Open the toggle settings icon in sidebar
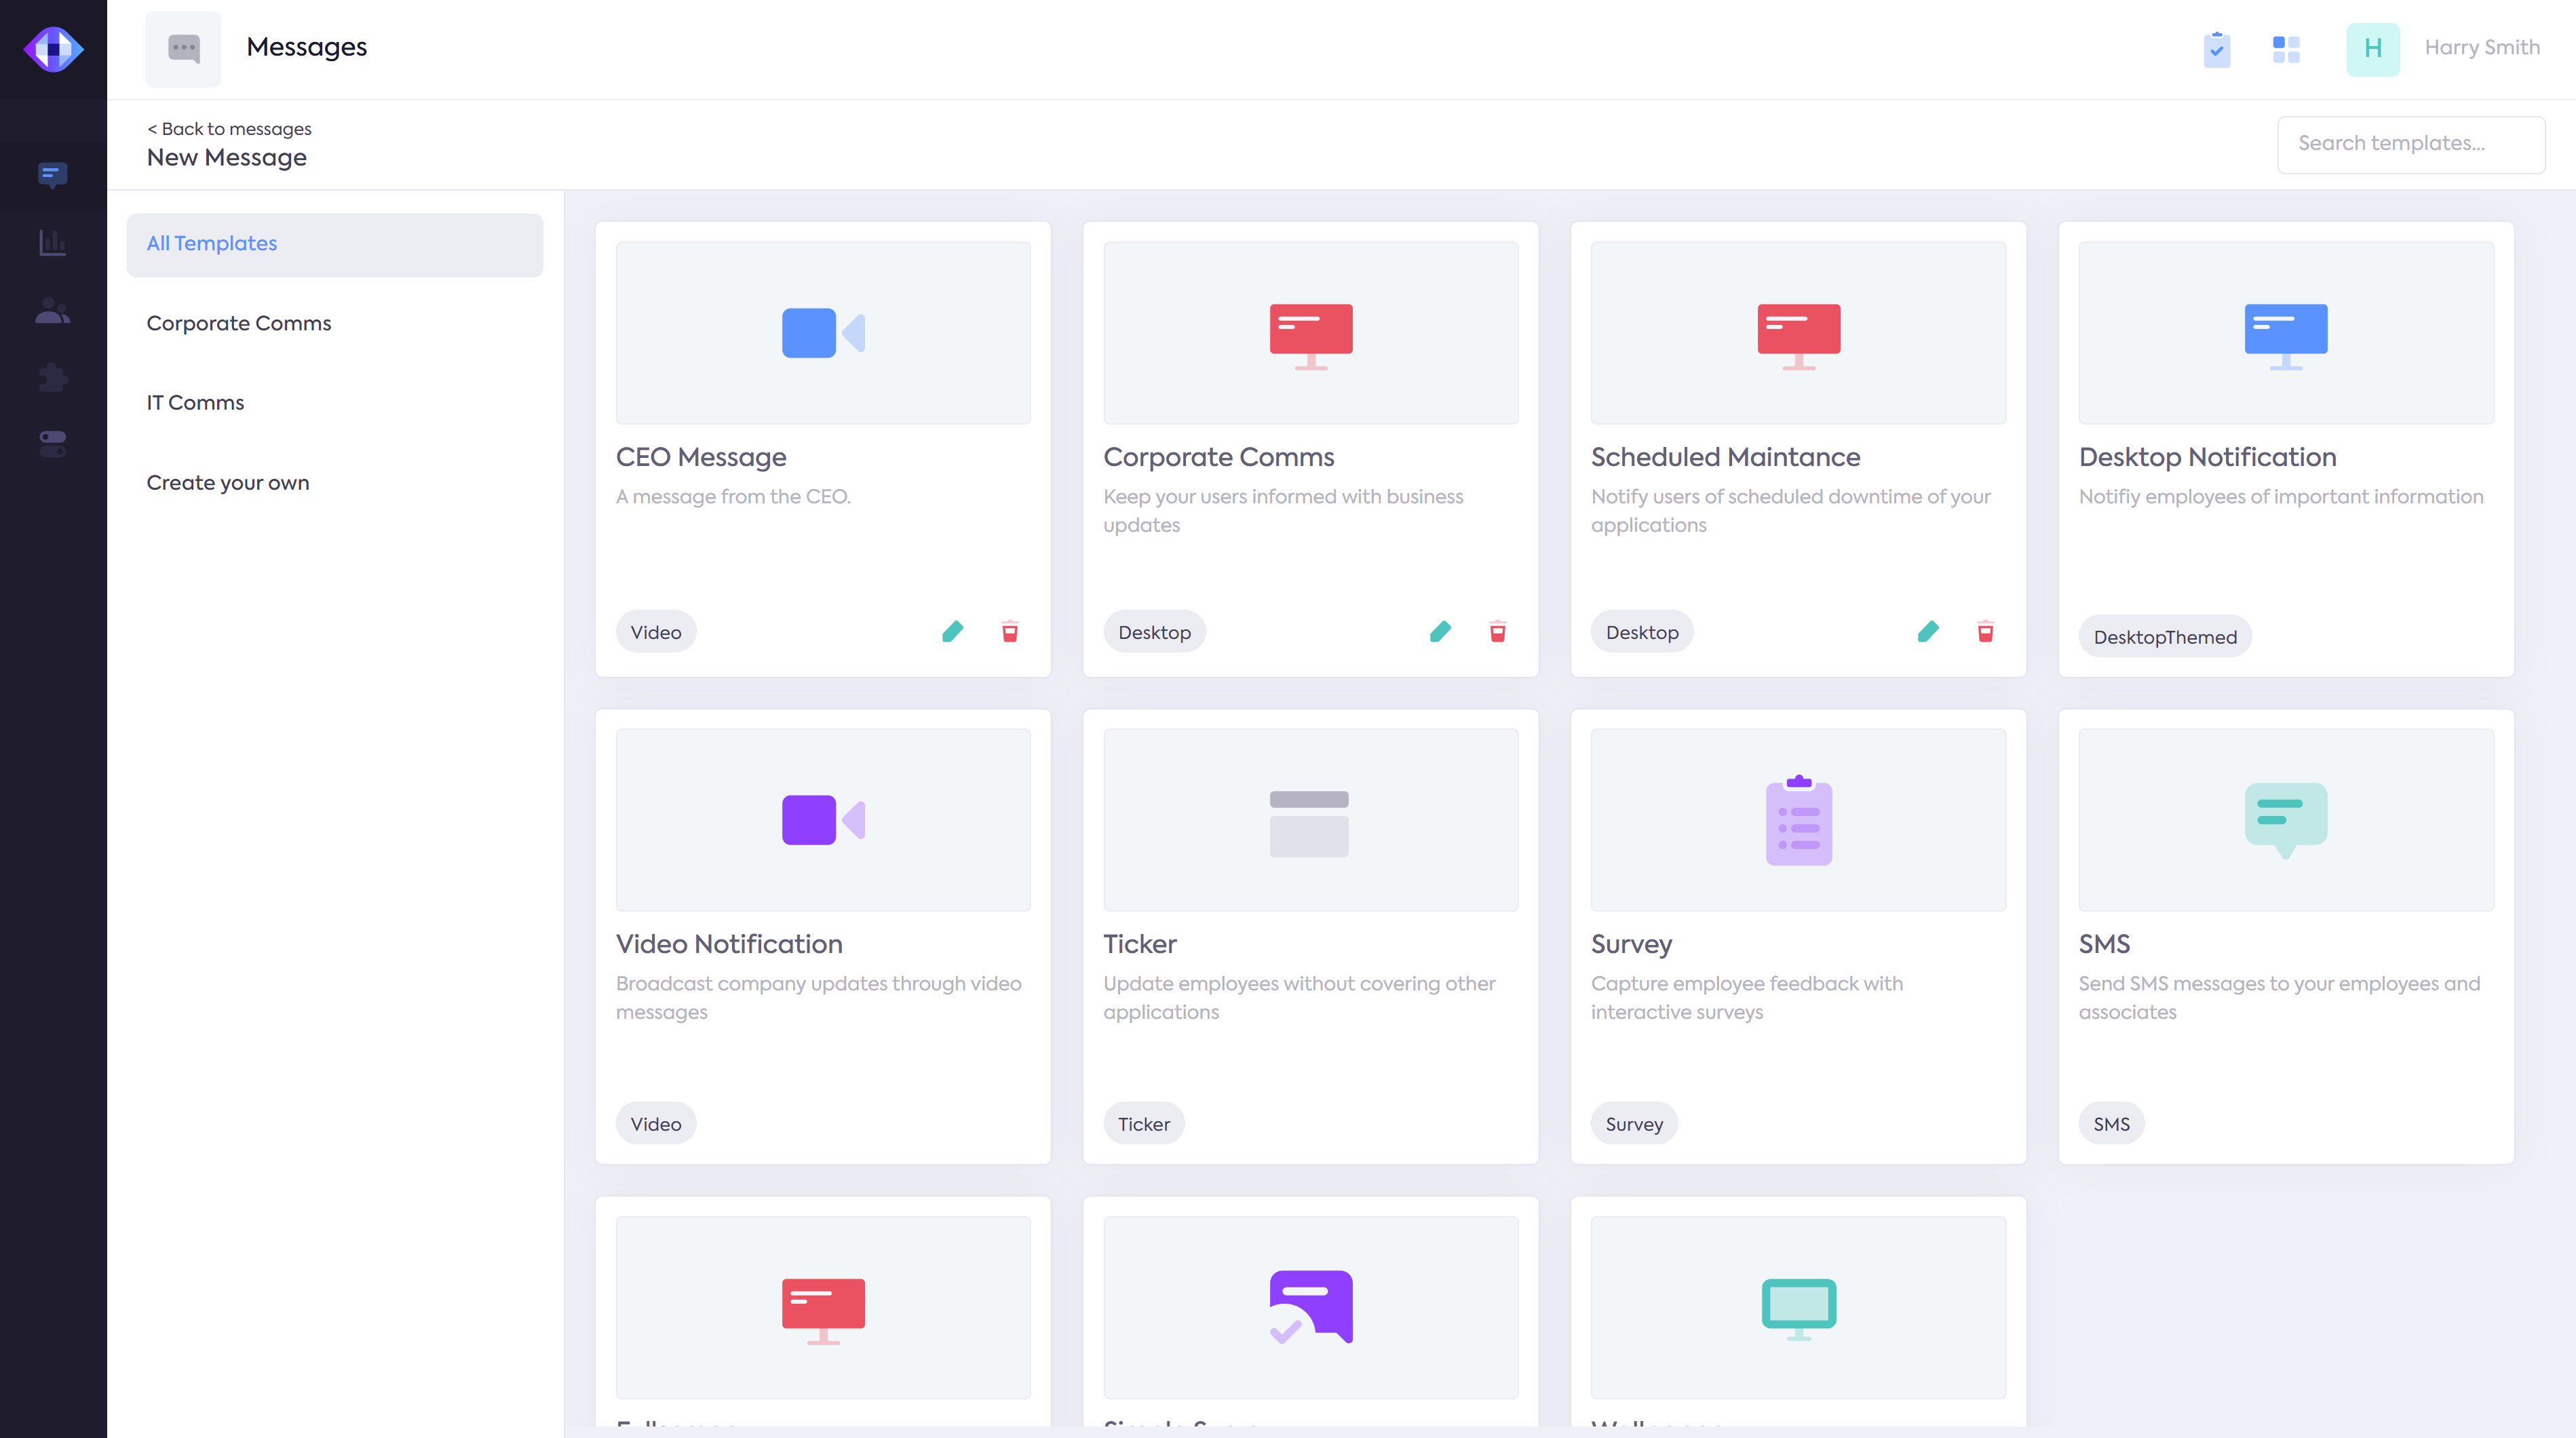This screenshot has height=1438, width=2576. 52,443
